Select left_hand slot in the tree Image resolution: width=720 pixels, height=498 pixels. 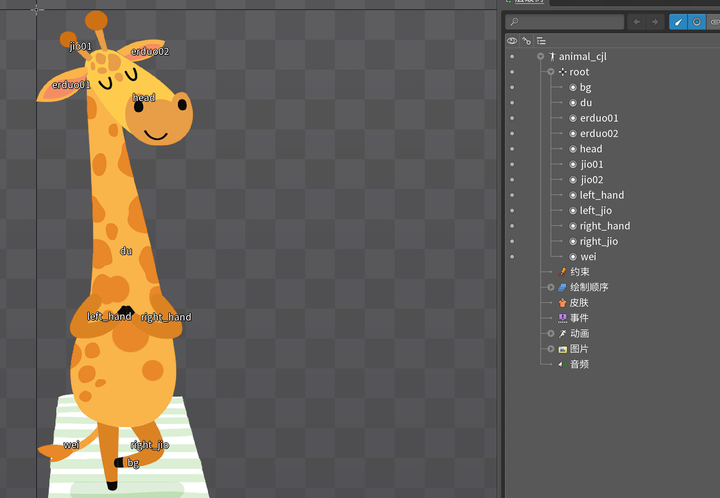(x=601, y=195)
